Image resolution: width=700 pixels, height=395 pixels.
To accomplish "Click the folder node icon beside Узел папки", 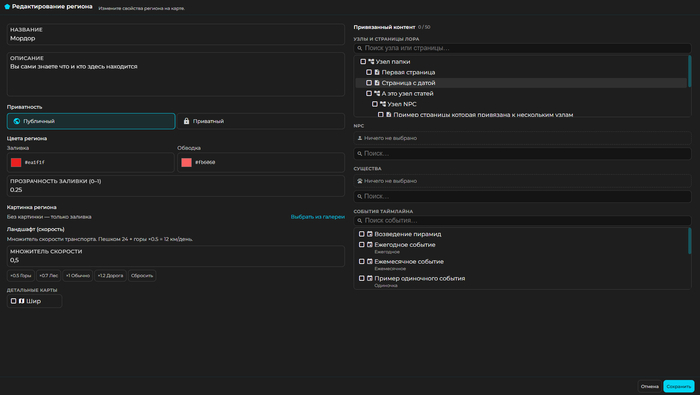I will pos(371,62).
